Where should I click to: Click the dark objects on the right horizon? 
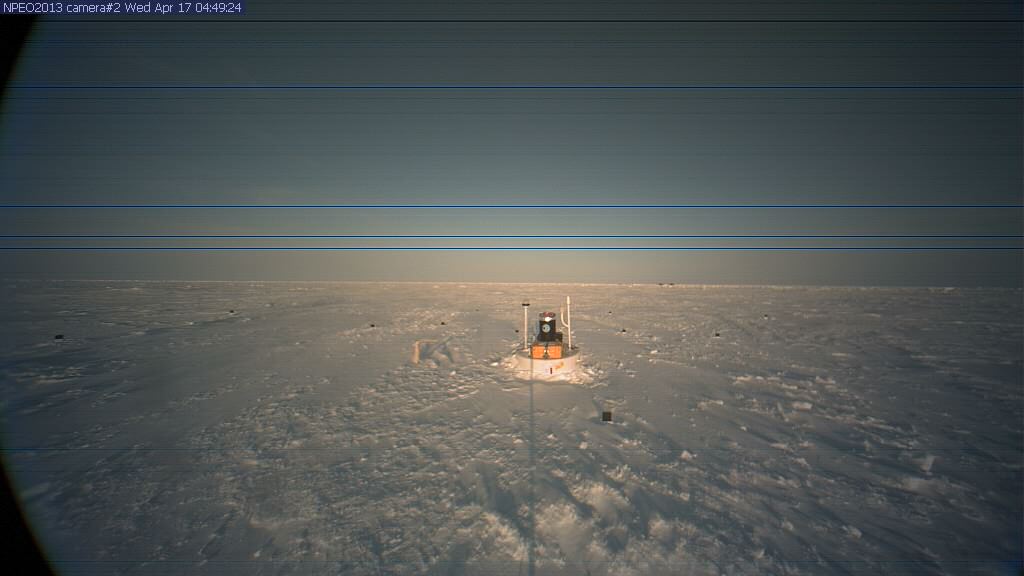pos(665,285)
